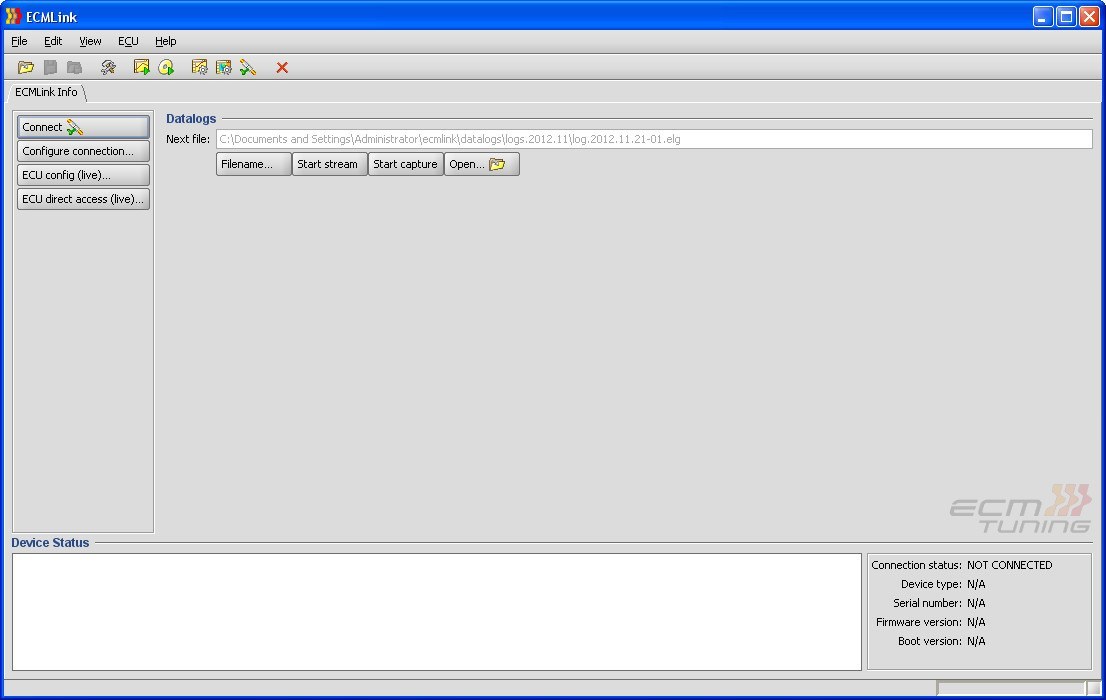Switch to the ECMLink Info tab
This screenshot has width=1106, height=700.
[47, 92]
